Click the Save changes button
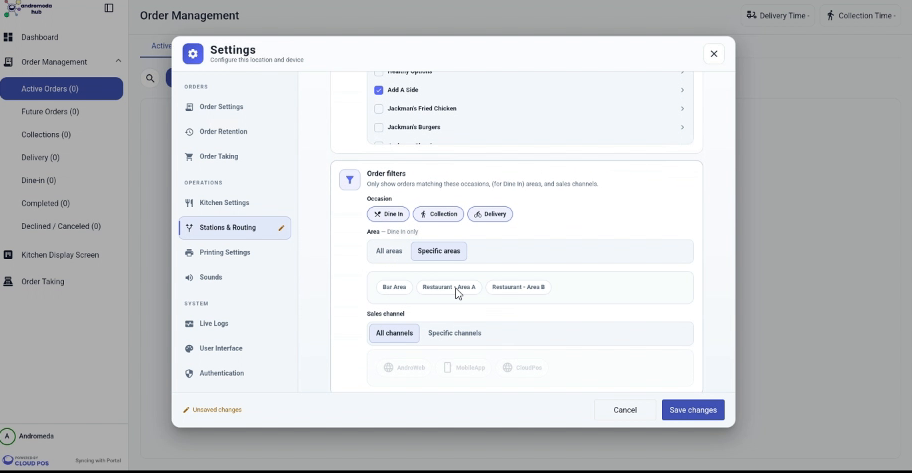 [x=693, y=410]
